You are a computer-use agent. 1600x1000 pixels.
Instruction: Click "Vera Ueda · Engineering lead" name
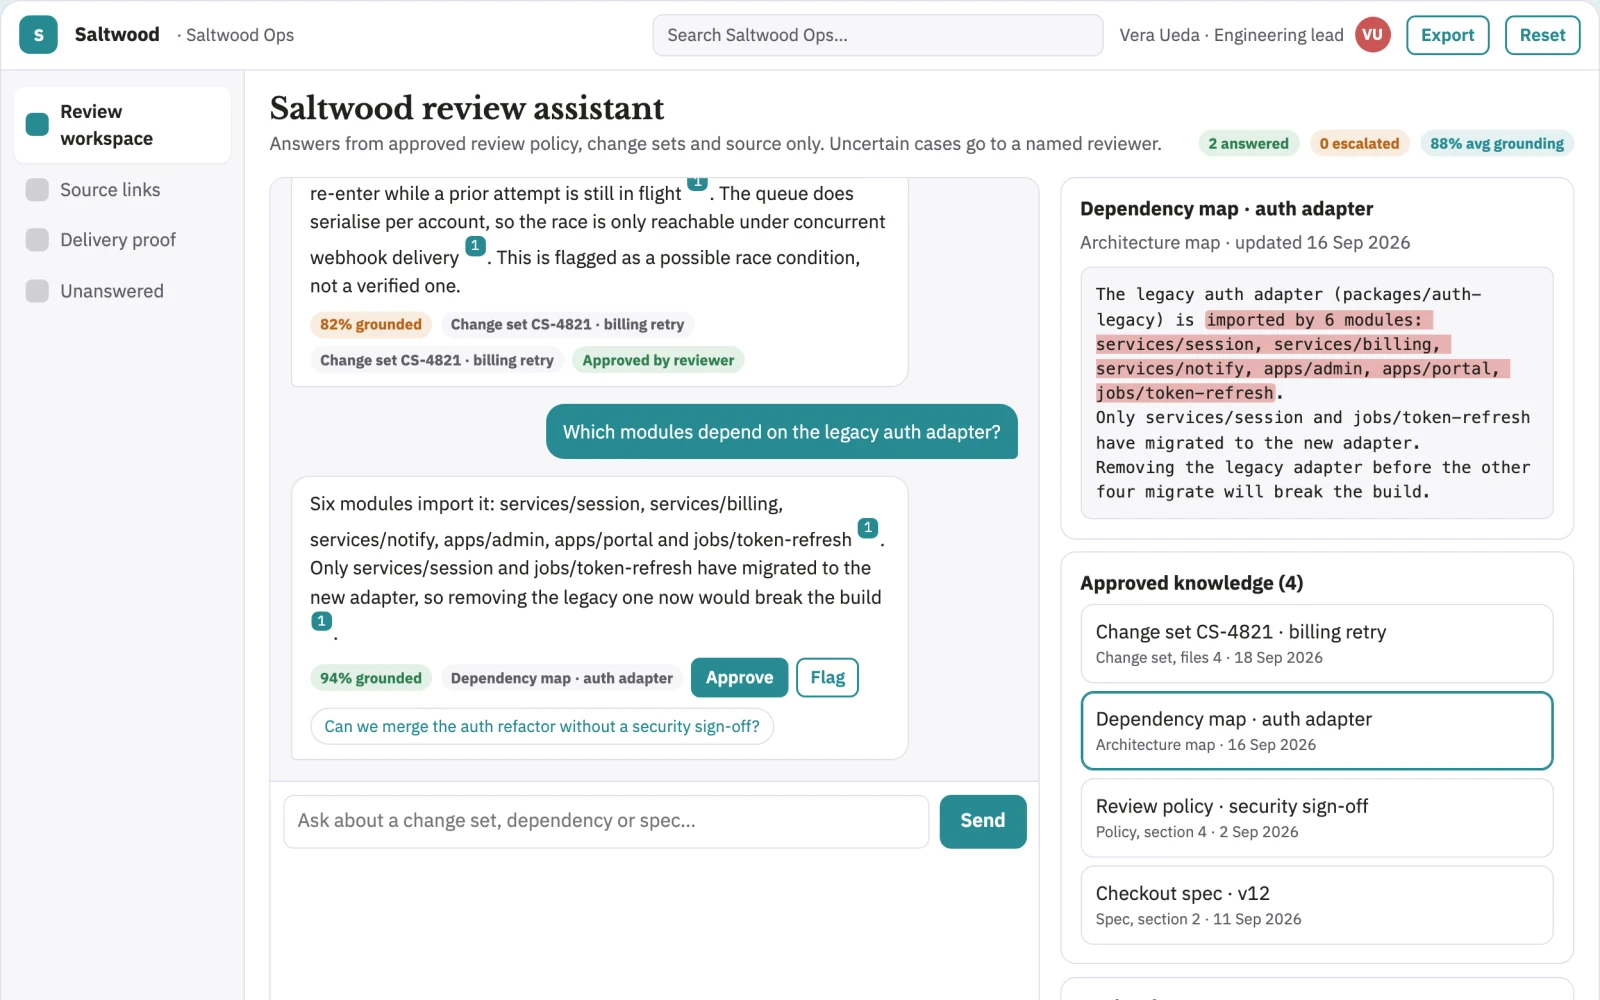pyautogui.click(x=1231, y=35)
